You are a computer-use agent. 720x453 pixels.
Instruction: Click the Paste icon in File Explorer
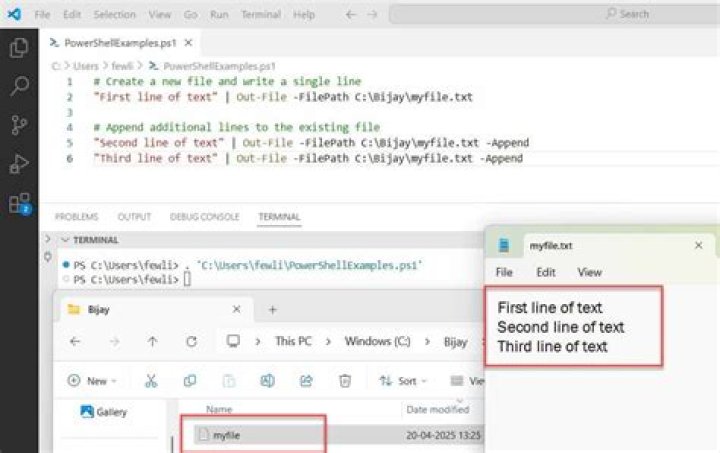[x=229, y=381]
